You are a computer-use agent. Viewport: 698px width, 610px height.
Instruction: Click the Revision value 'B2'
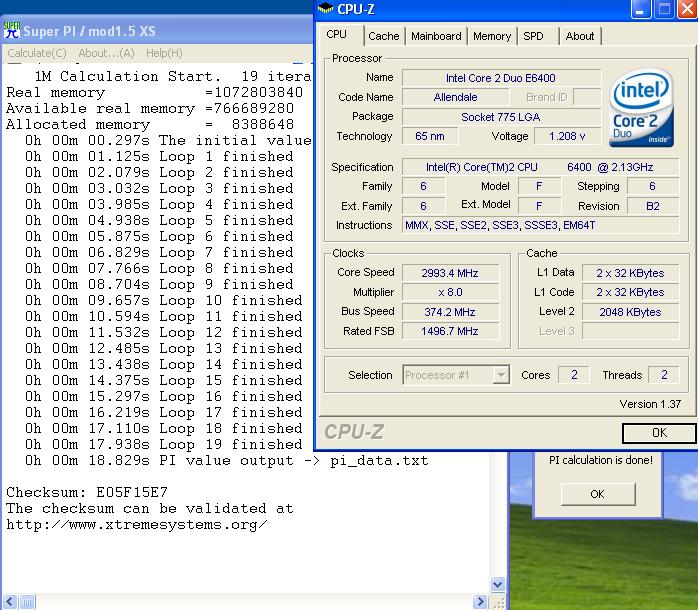point(653,206)
